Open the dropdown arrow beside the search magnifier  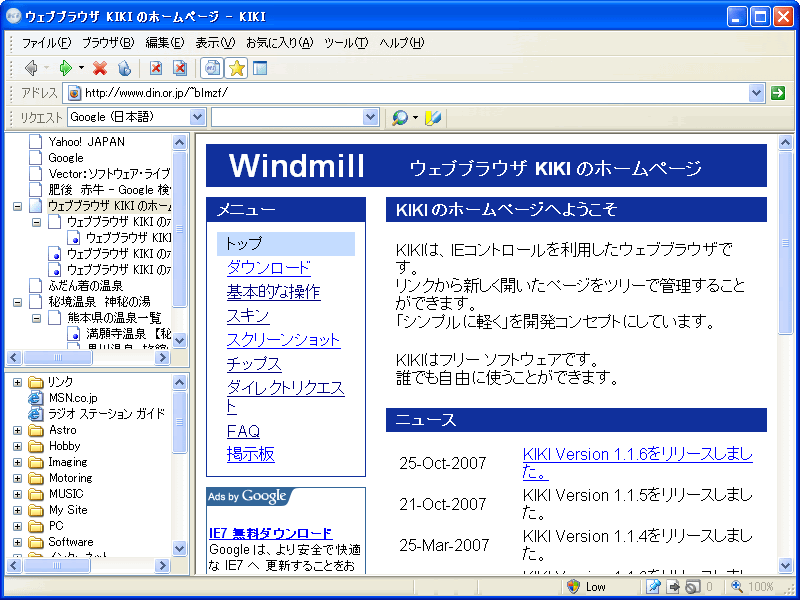415,118
